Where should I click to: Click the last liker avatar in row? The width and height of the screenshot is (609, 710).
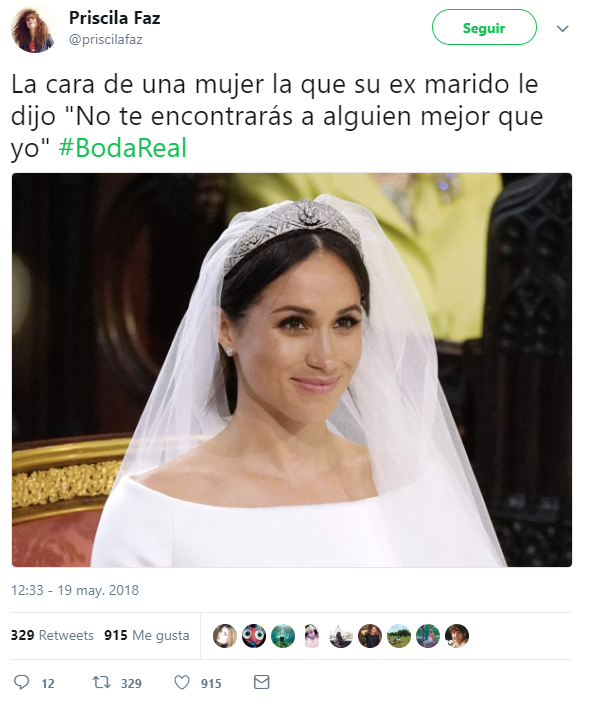456,636
